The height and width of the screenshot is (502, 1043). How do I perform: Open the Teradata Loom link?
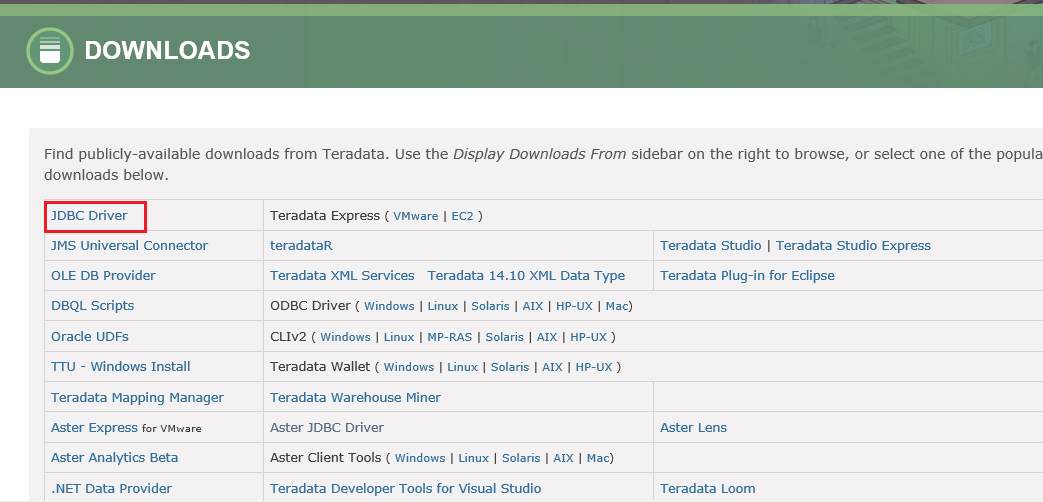pyautogui.click(x=708, y=488)
